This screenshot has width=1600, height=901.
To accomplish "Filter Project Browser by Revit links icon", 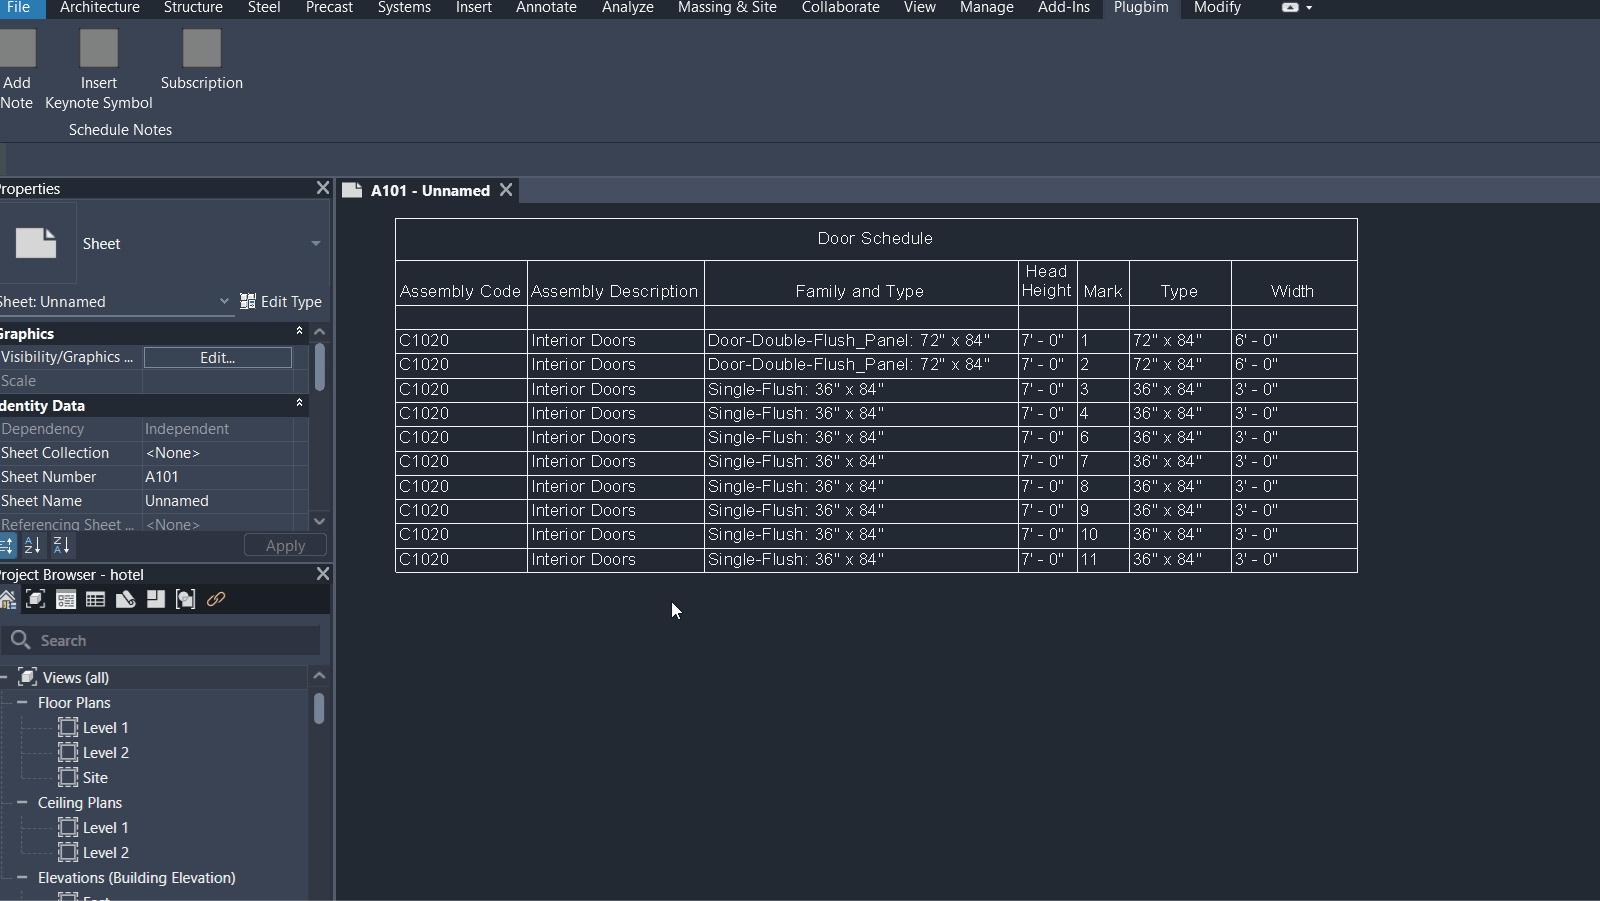I will pos(216,599).
